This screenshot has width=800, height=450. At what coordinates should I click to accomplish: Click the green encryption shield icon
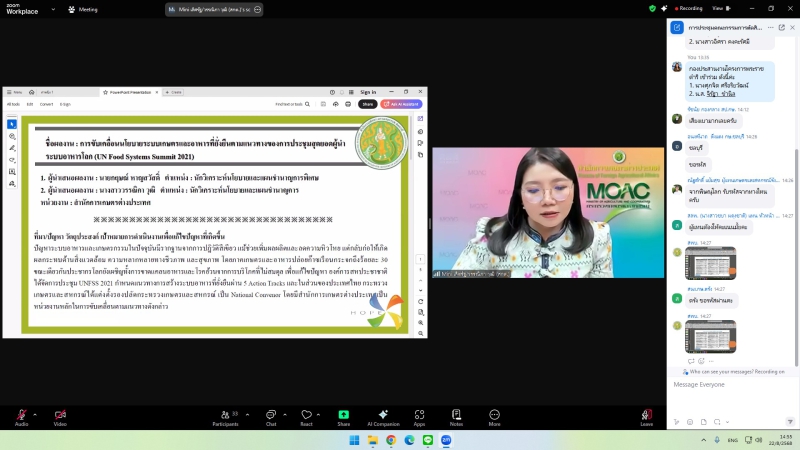(x=652, y=8)
